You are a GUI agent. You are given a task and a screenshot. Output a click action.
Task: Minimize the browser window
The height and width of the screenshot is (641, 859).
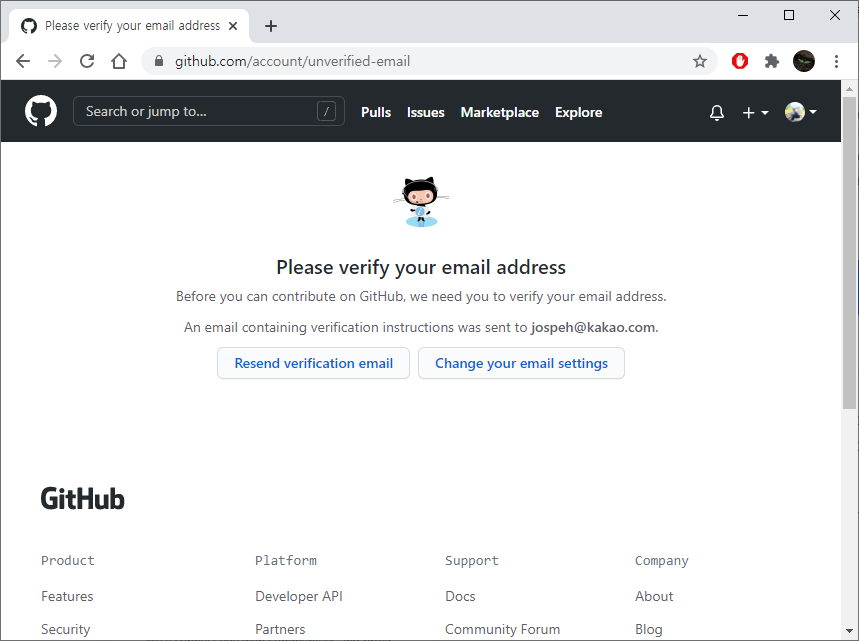pyautogui.click(x=743, y=15)
